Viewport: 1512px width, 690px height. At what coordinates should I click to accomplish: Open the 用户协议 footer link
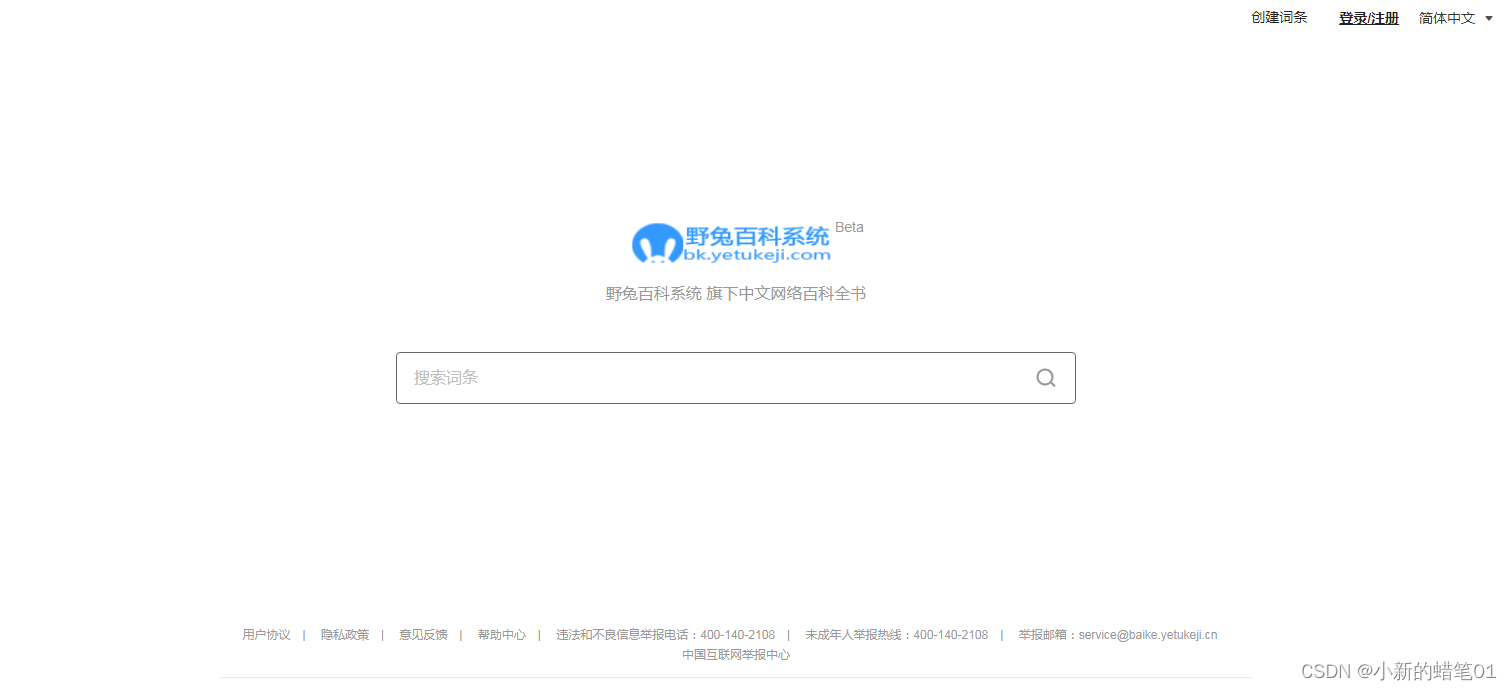pyautogui.click(x=266, y=635)
